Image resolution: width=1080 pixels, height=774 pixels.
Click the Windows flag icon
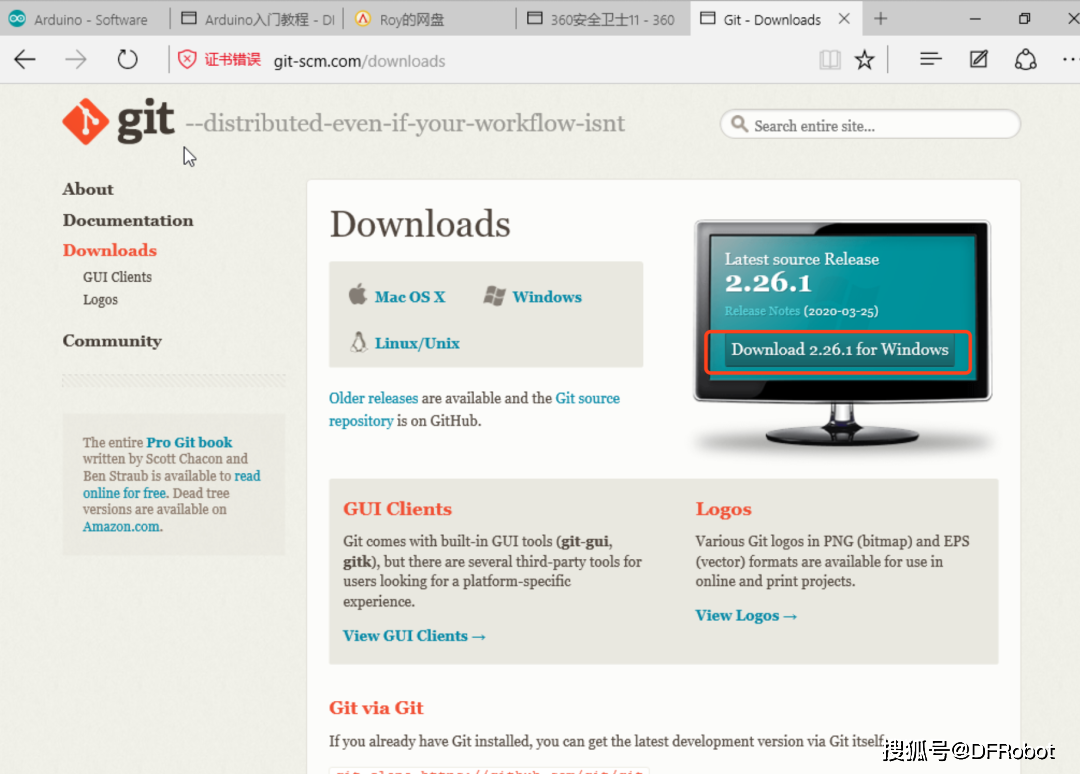(x=495, y=296)
